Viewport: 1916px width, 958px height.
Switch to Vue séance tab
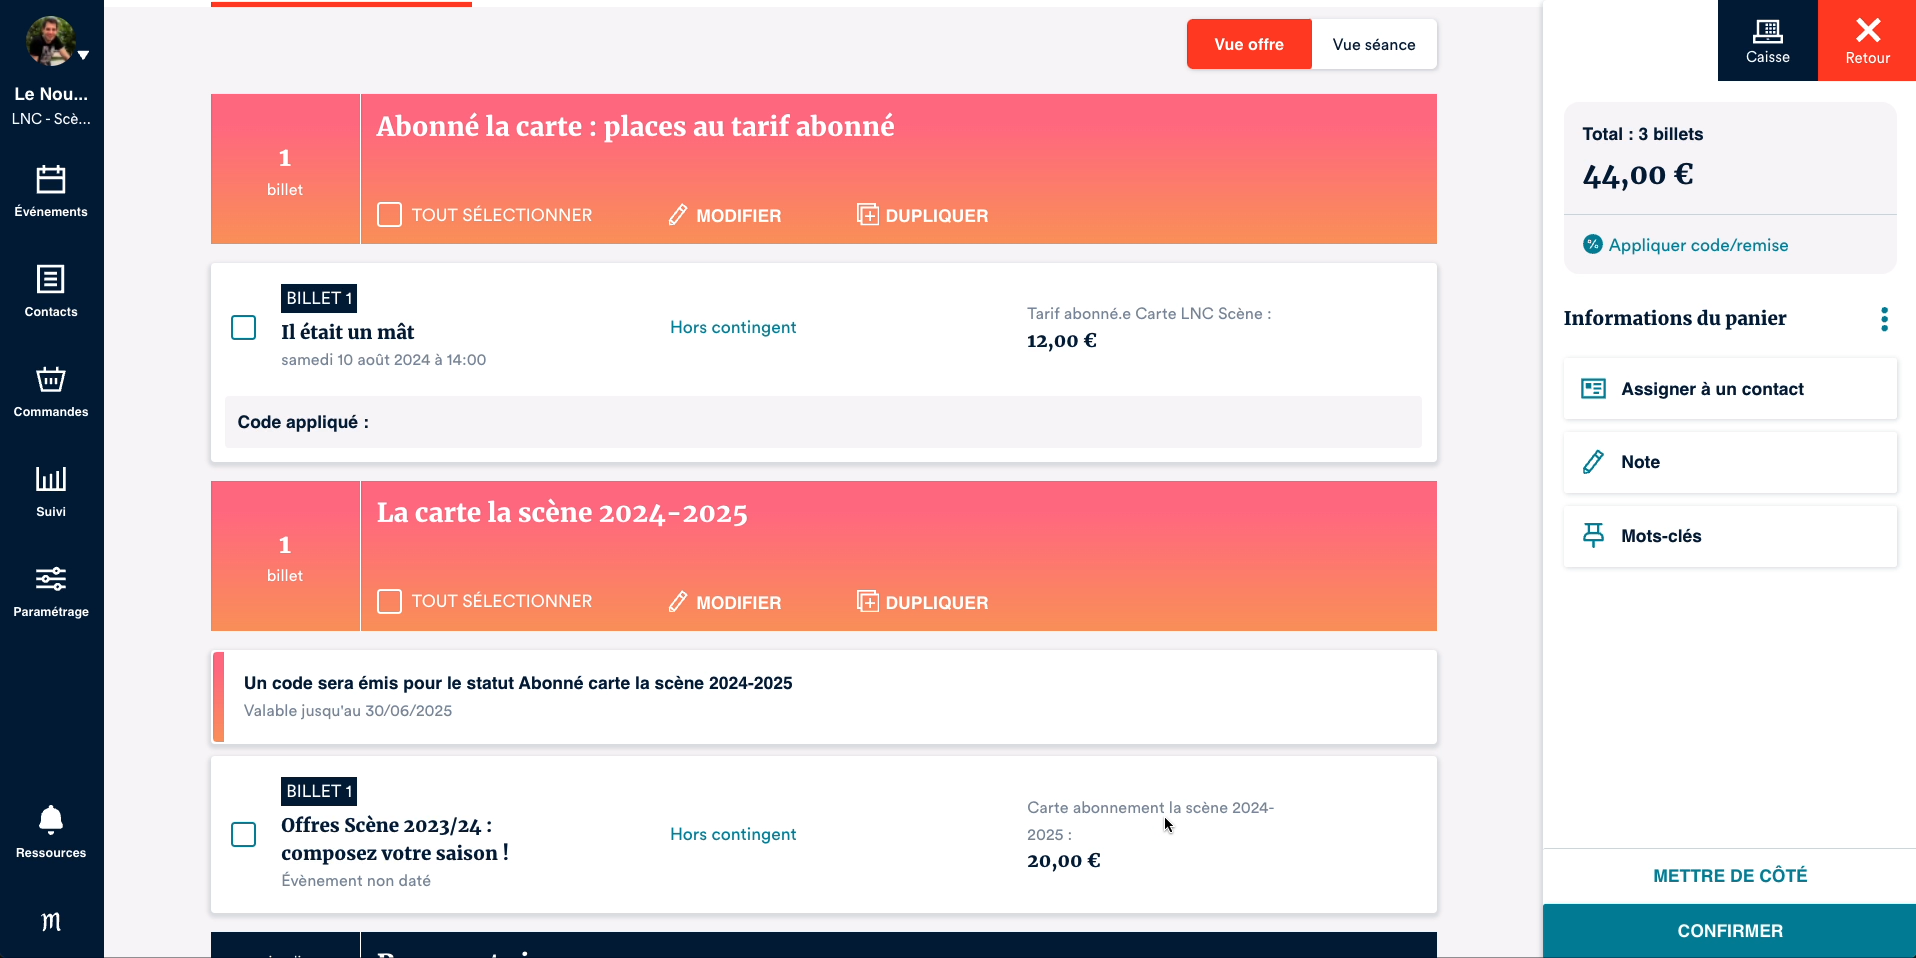[x=1373, y=45]
